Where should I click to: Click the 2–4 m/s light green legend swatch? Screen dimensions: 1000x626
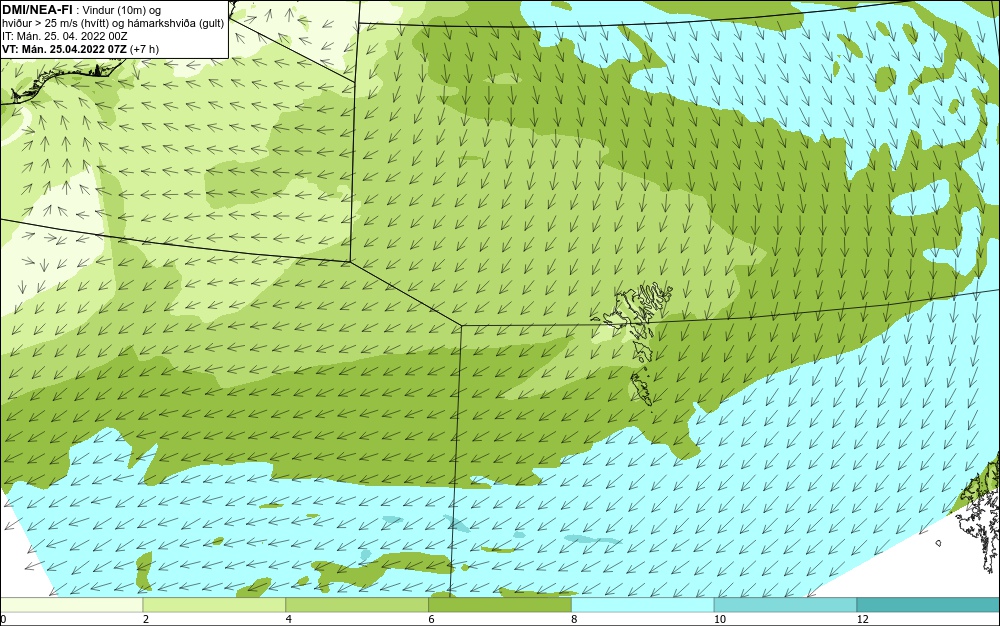tap(214, 605)
